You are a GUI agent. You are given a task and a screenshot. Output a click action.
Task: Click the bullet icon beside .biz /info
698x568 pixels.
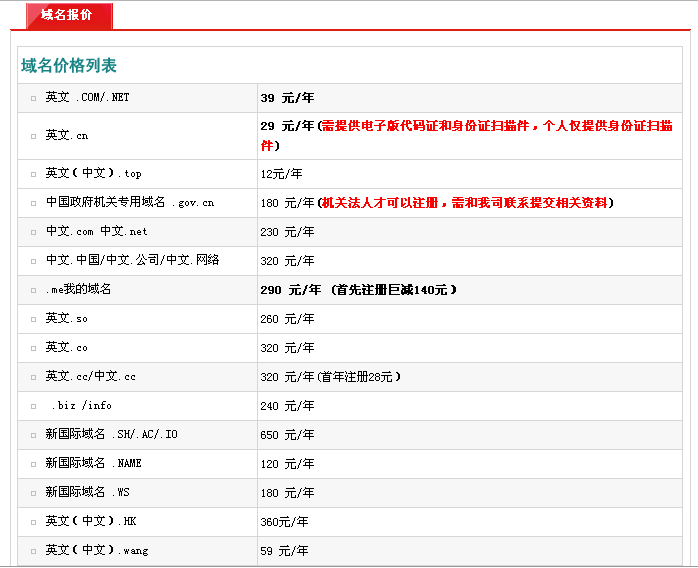tap(33, 406)
